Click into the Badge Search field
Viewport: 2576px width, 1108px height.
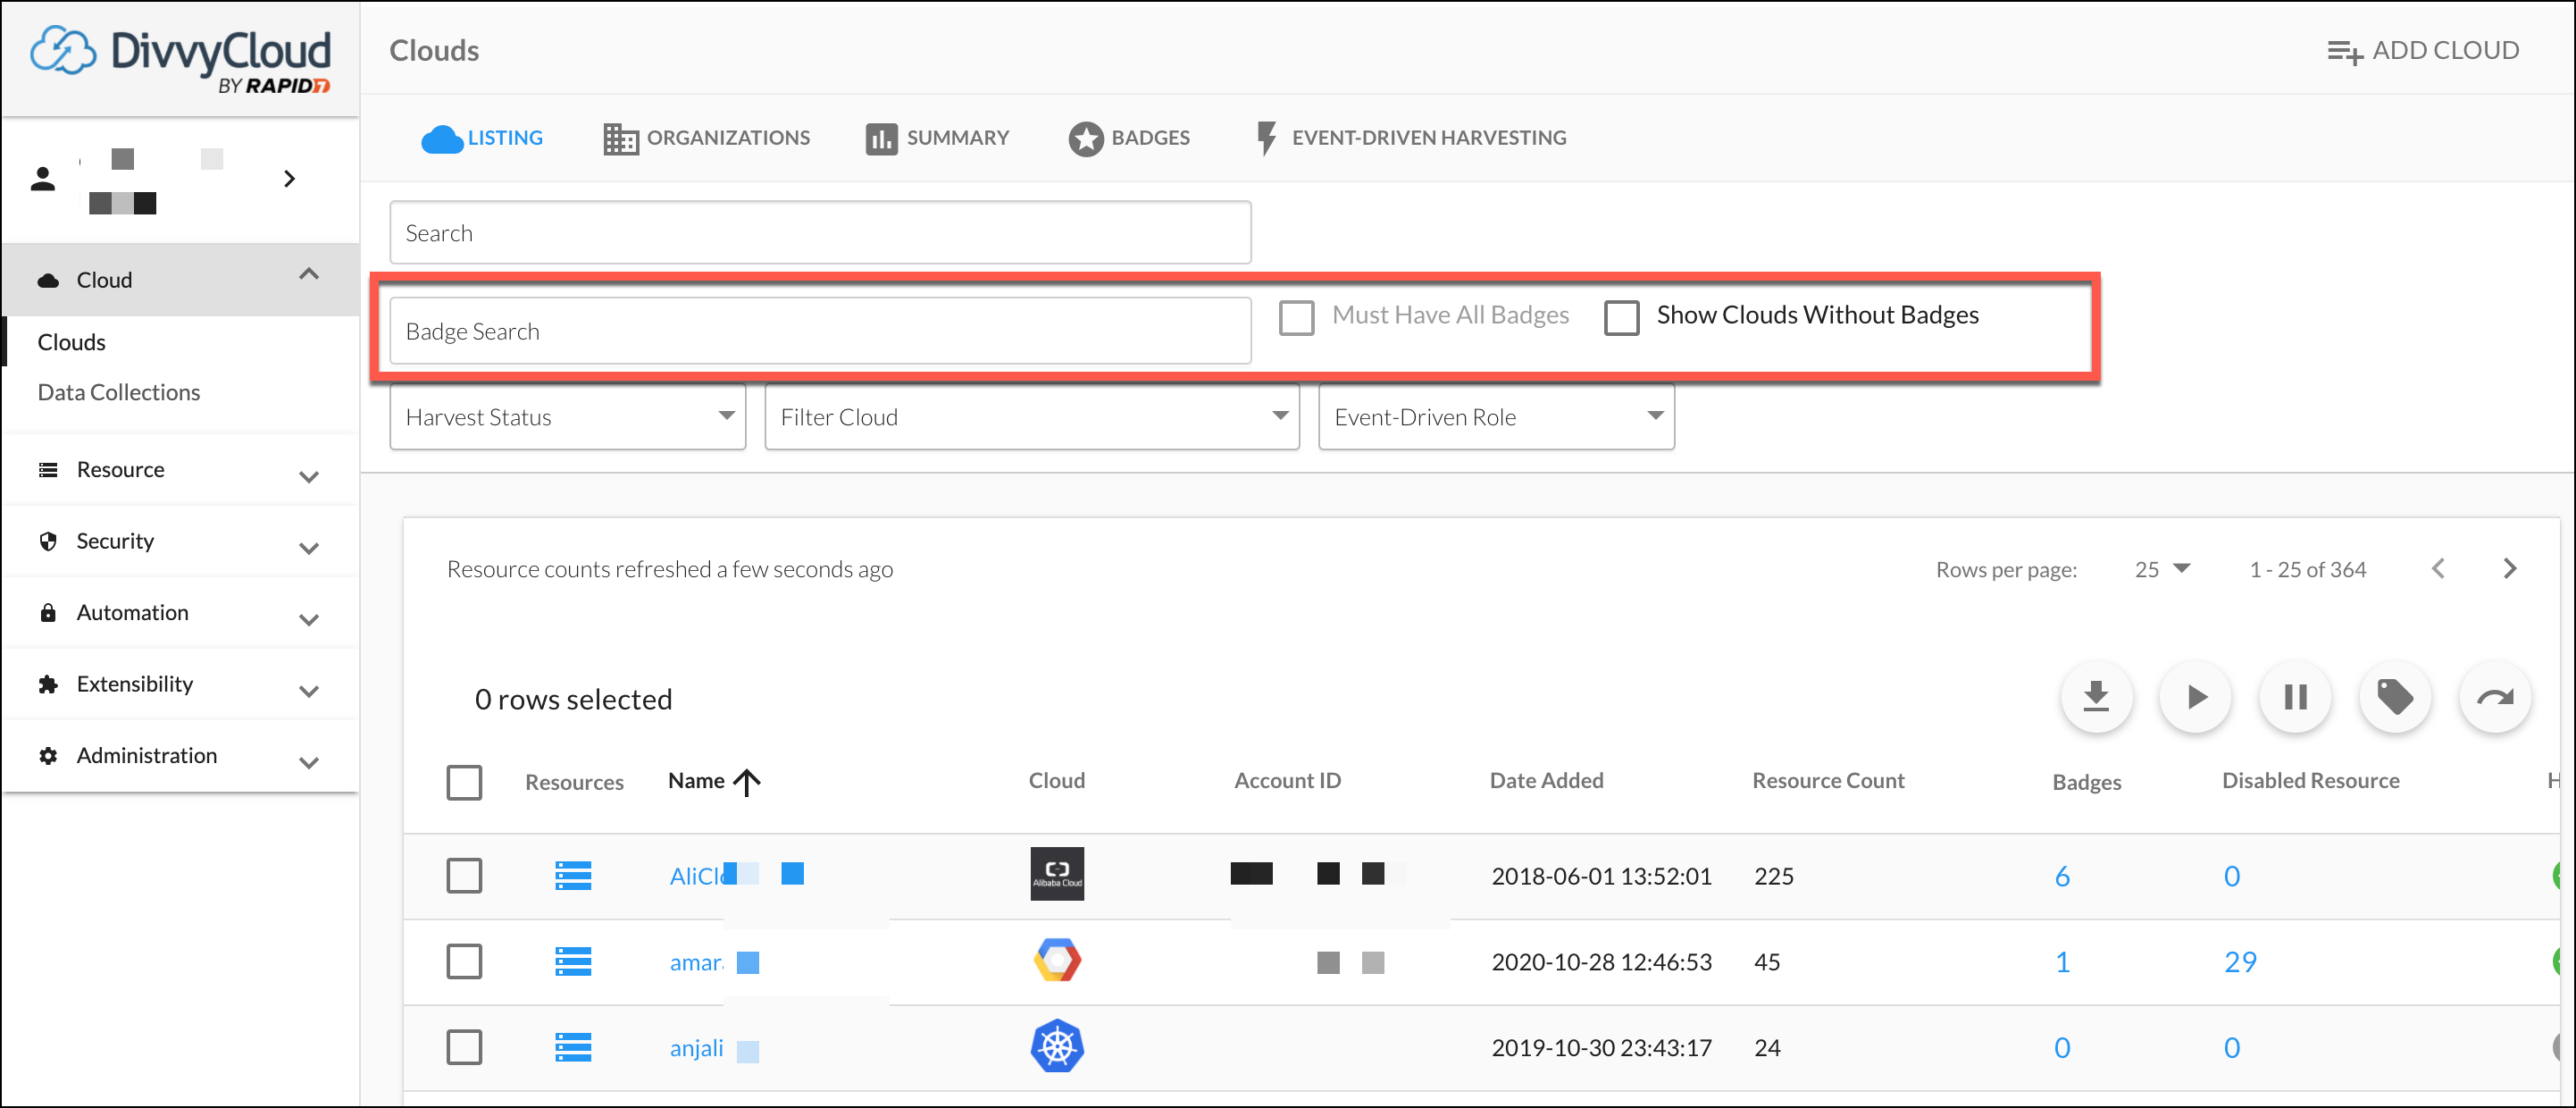[820, 331]
